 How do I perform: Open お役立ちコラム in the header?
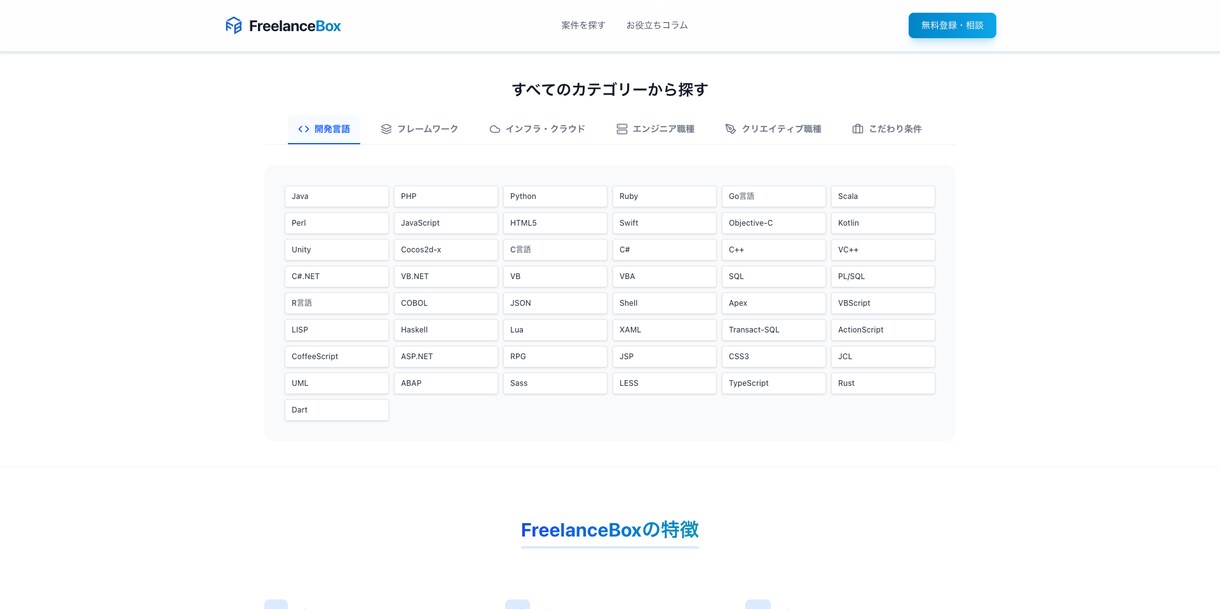pyautogui.click(x=657, y=25)
